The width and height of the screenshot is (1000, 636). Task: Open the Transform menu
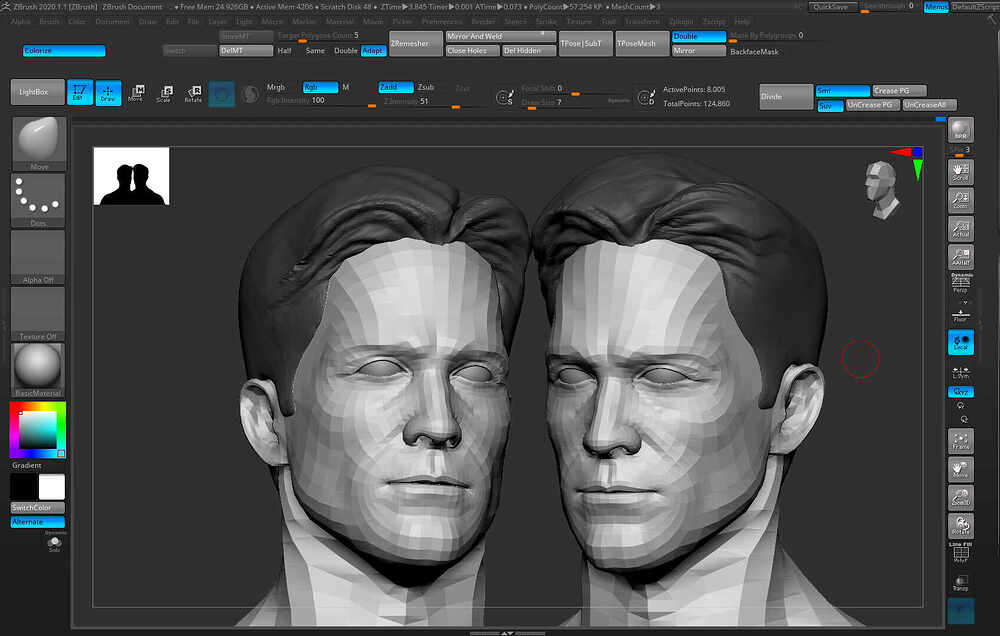pyautogui.click(x=642, y=22)
